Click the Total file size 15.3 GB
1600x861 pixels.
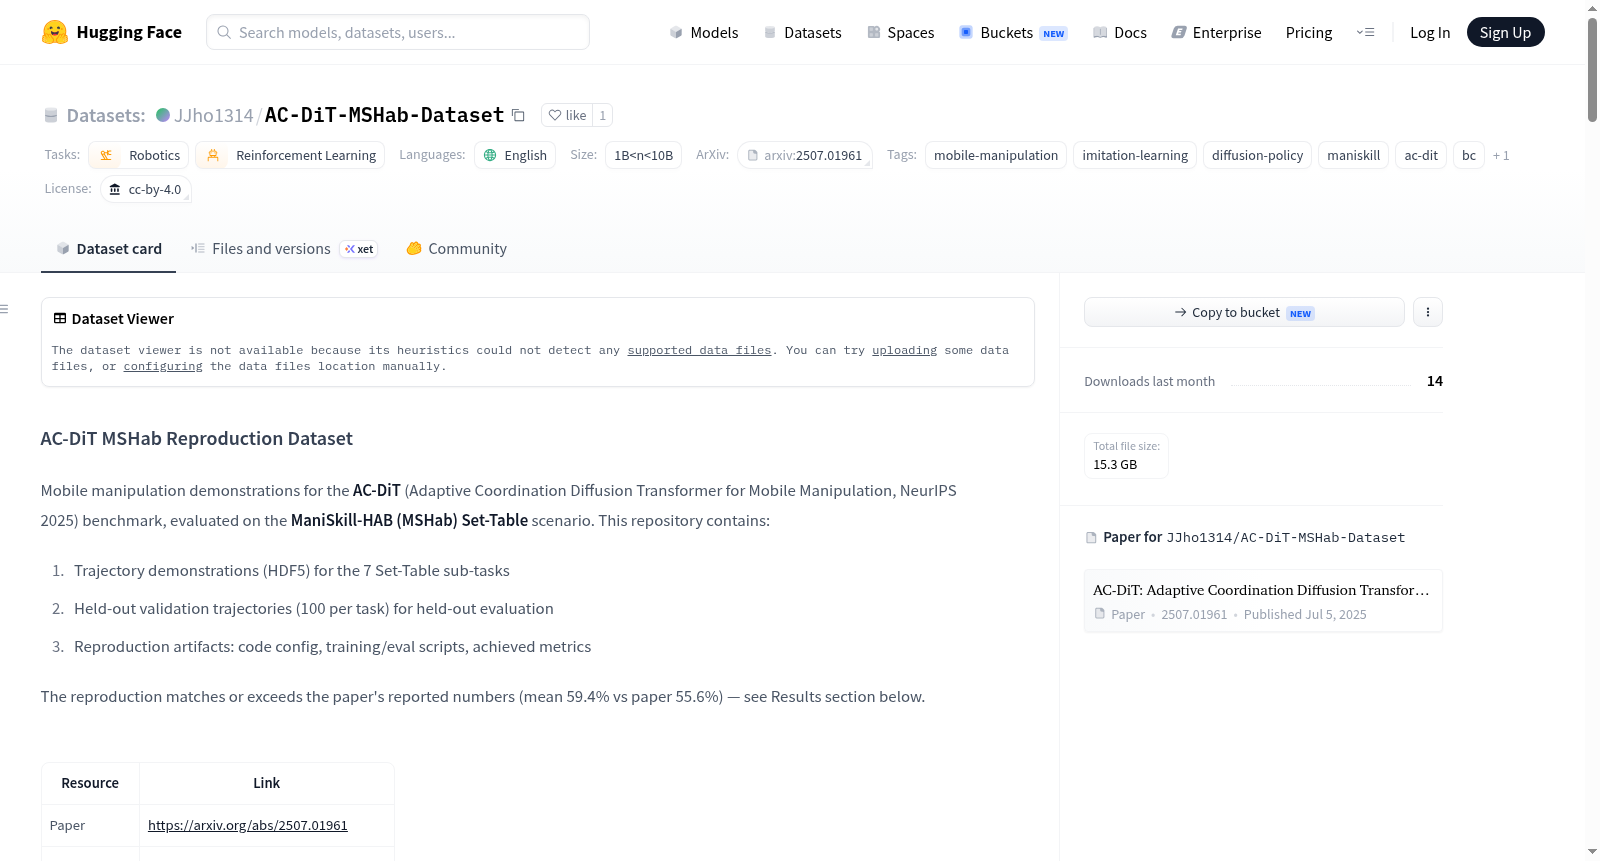1126,456
